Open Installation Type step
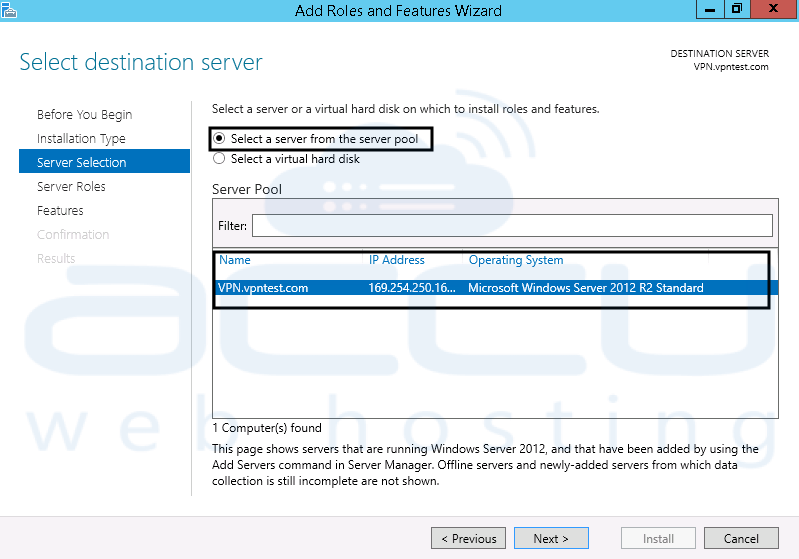This screenshot has height=559, width=799. [x=81, y=139]
